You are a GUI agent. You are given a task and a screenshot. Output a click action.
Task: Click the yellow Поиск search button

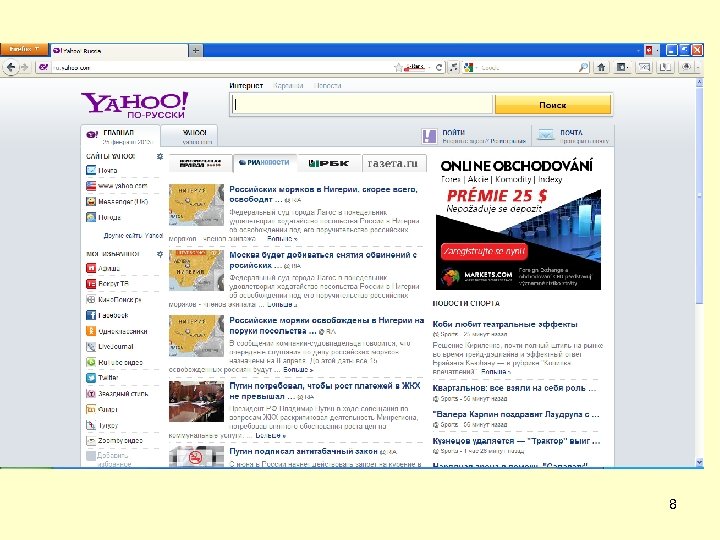click(553, 105)
